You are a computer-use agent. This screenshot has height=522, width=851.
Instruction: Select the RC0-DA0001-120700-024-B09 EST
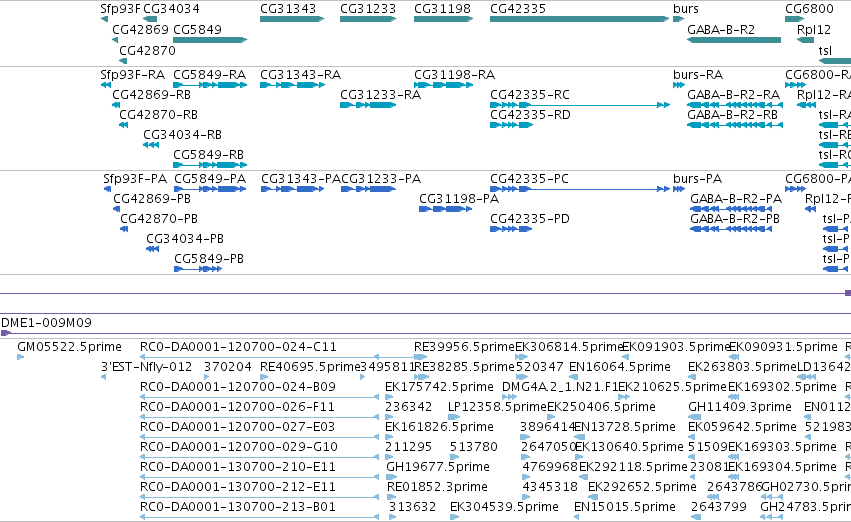(238, 387)
